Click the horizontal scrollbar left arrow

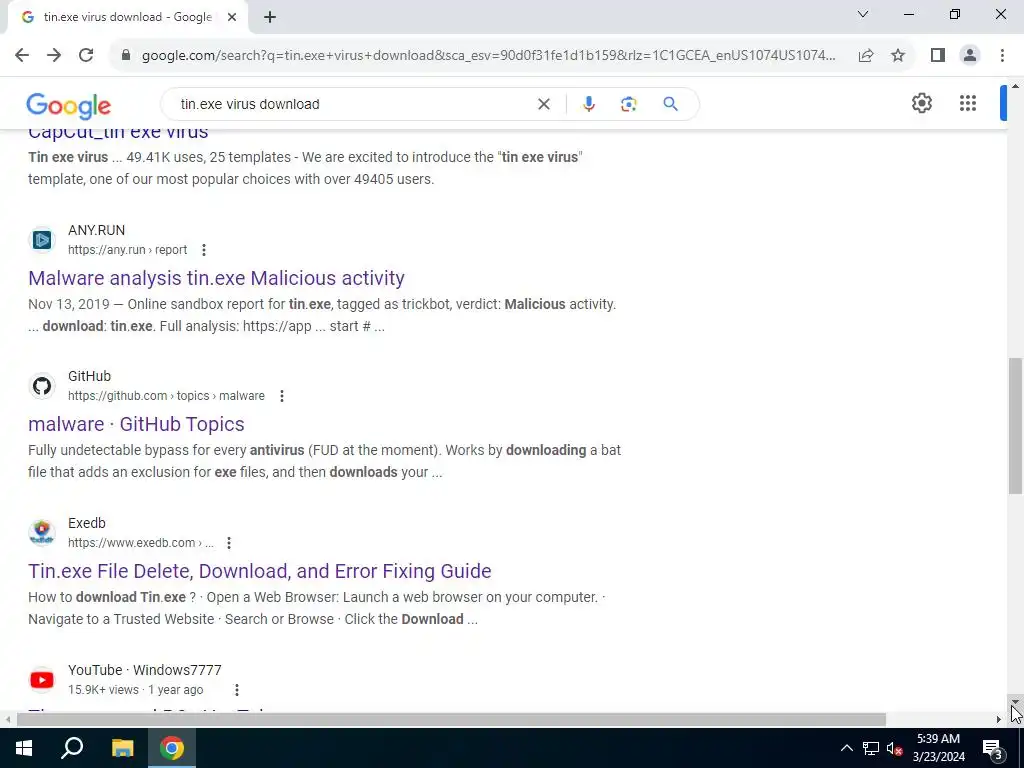(8, 720)
